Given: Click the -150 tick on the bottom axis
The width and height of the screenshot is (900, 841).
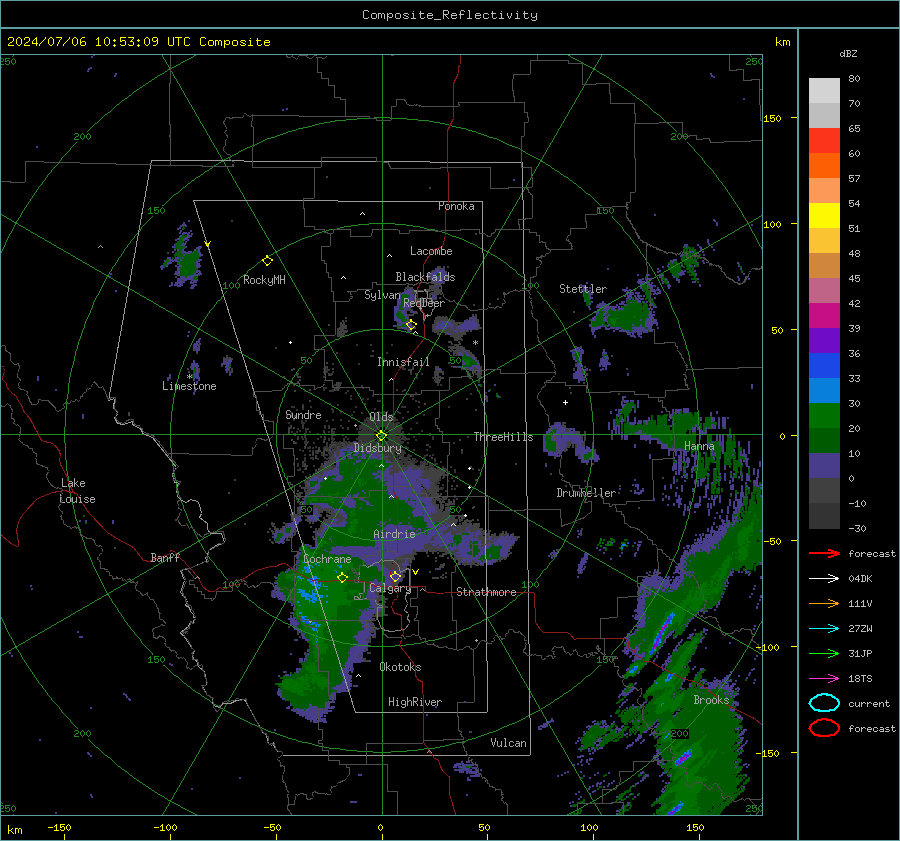Looking at the screenshot, I should (59, 827).
